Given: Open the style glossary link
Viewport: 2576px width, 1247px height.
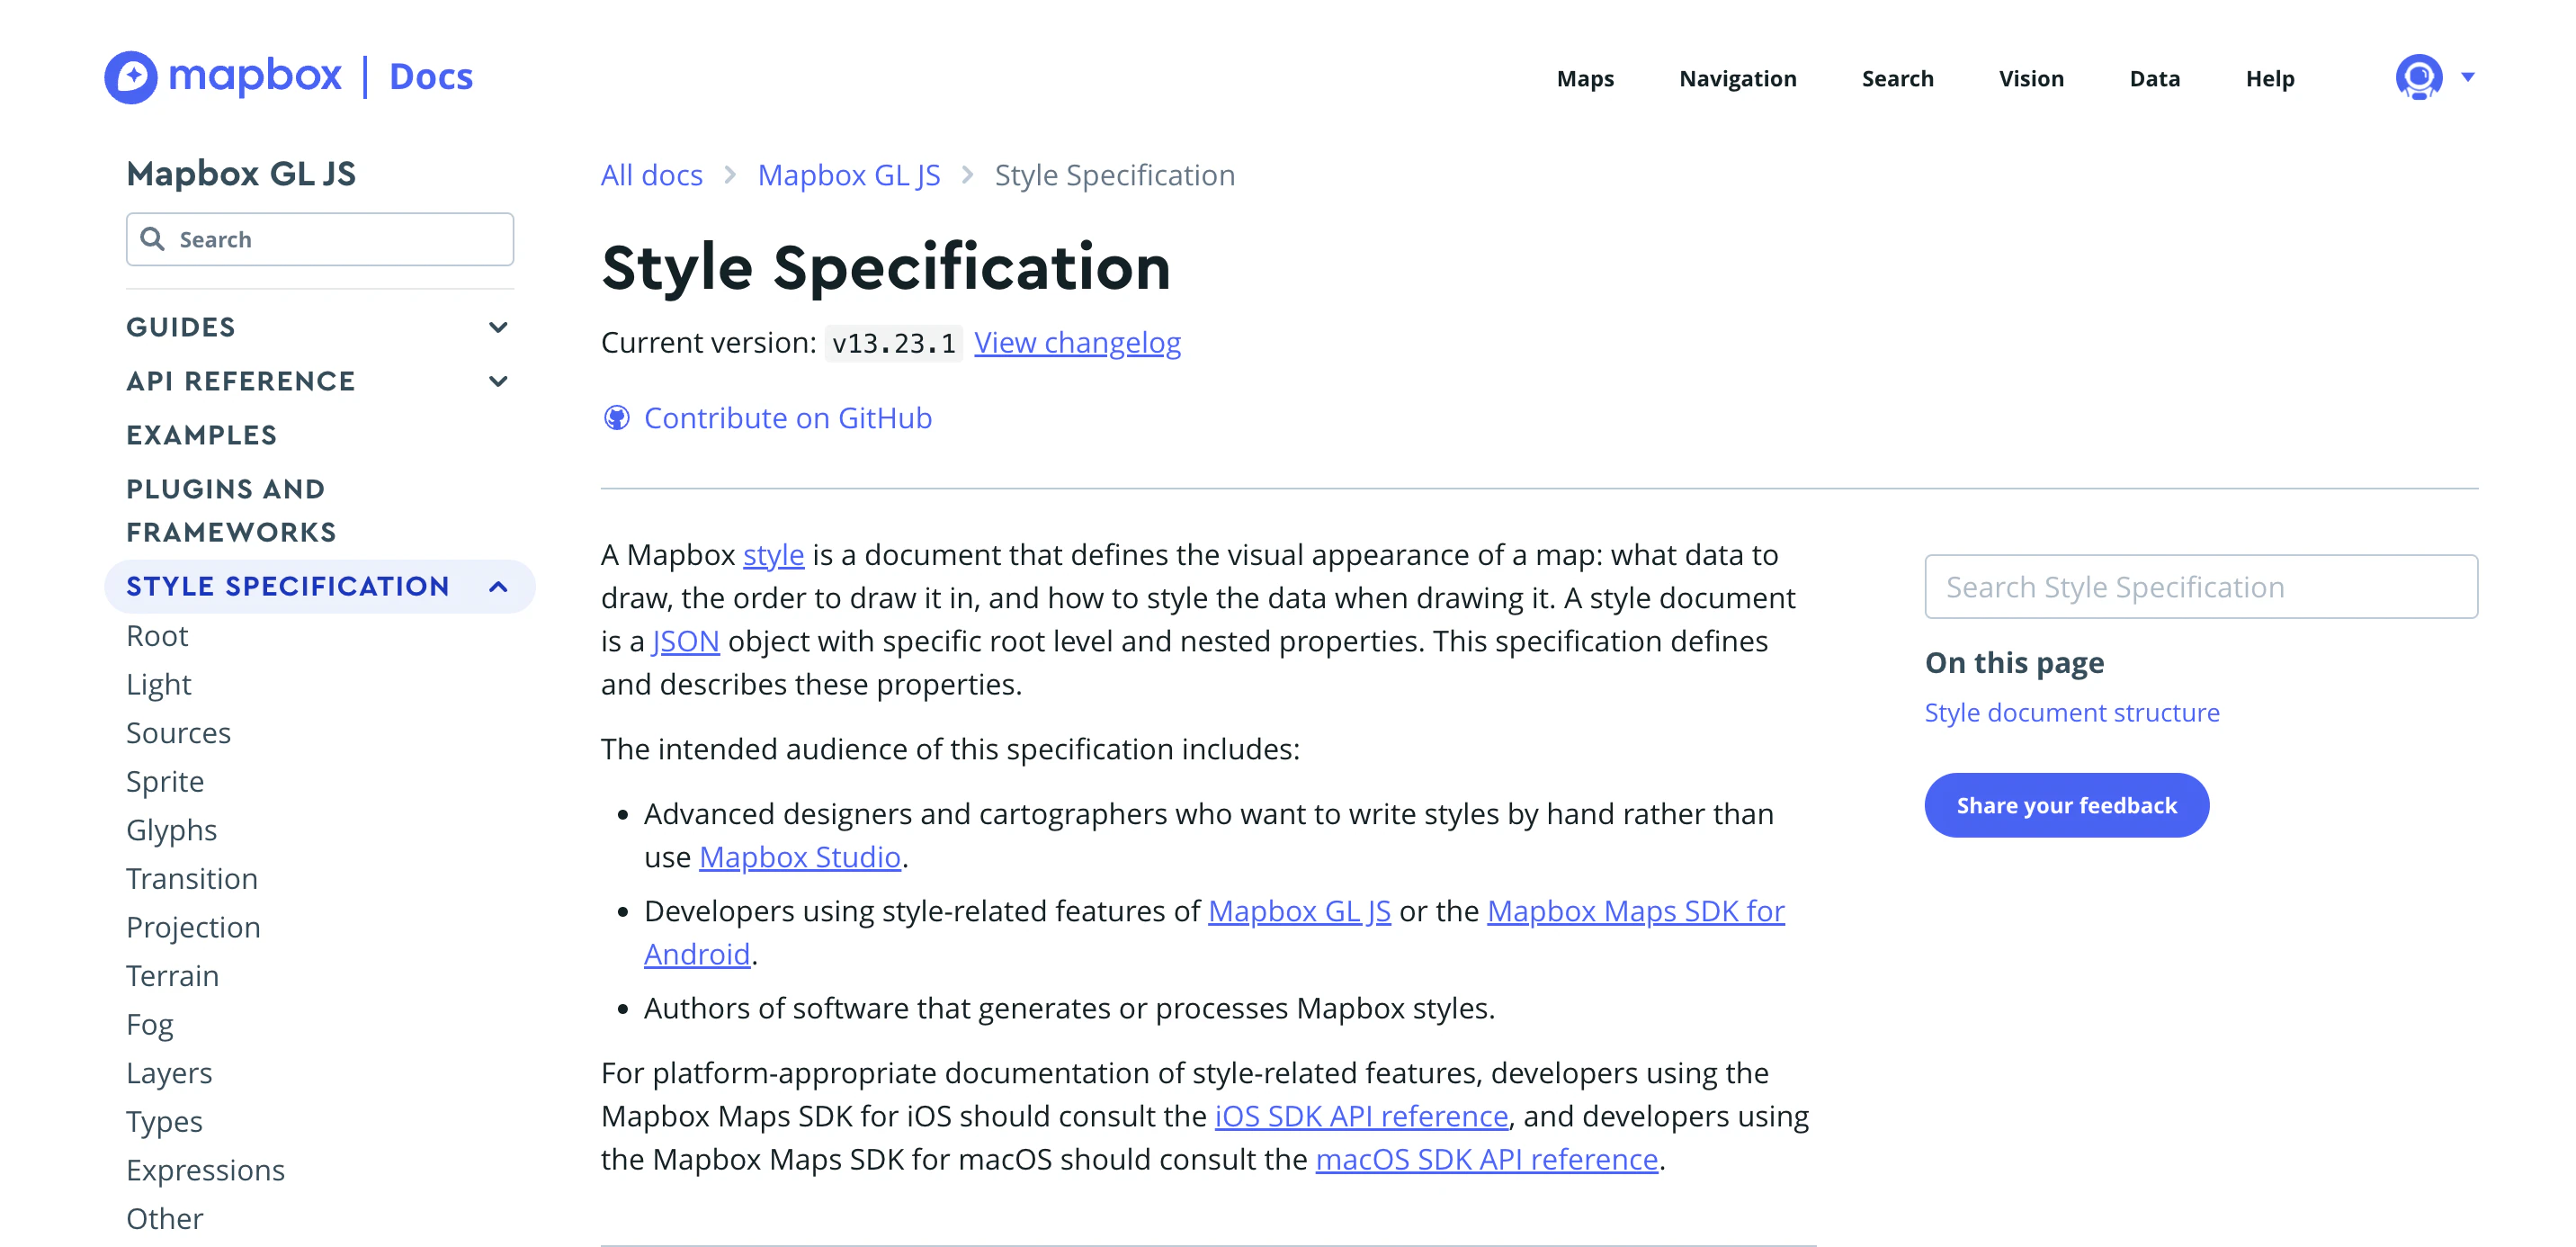Looking at the screenshot, I should (x=773, y=555).
